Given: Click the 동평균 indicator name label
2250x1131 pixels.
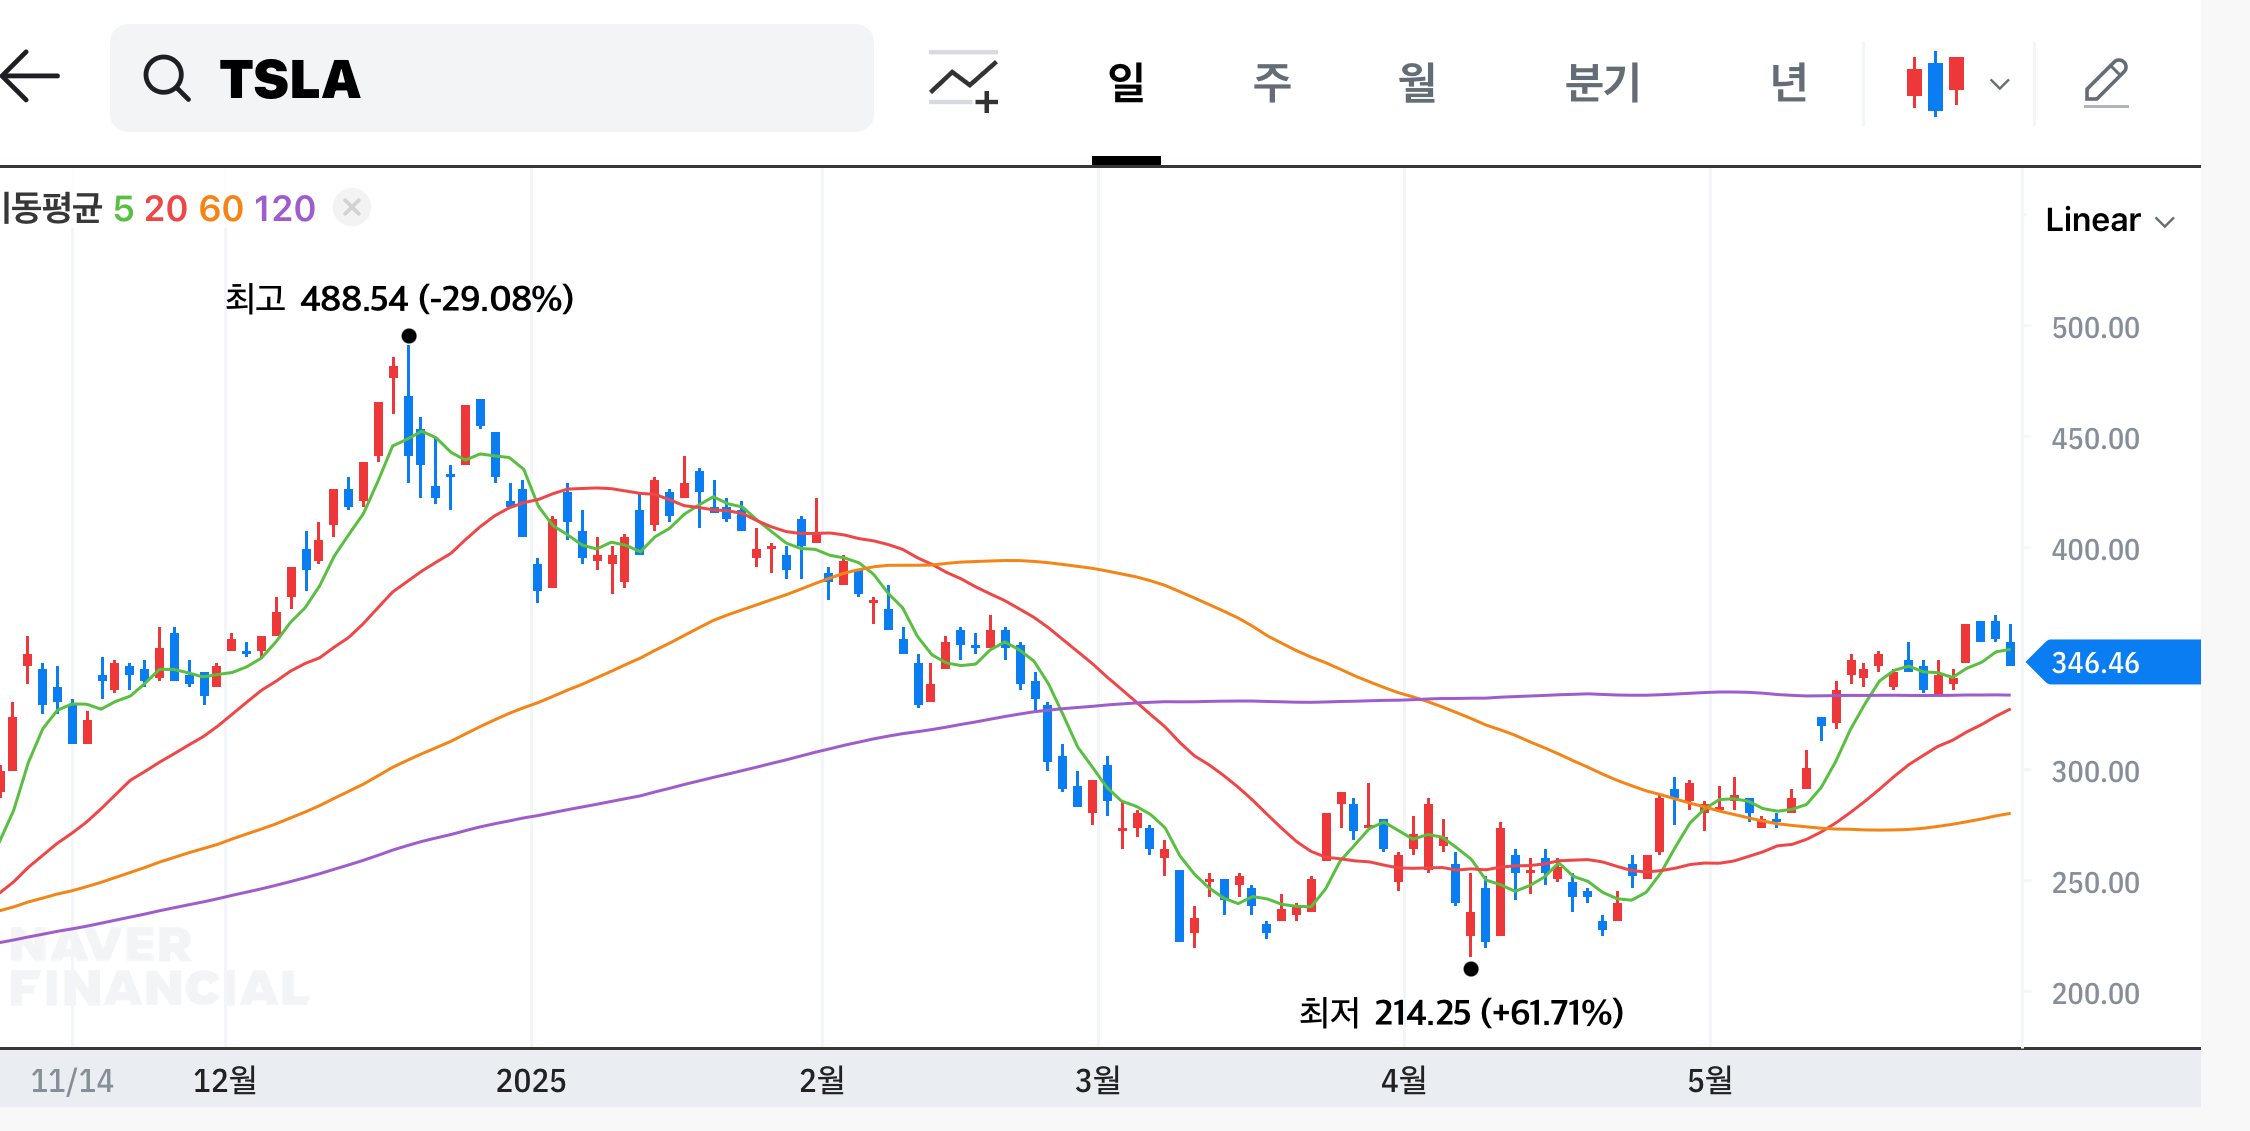Looking at the screenshot, I should click(51, 208).
